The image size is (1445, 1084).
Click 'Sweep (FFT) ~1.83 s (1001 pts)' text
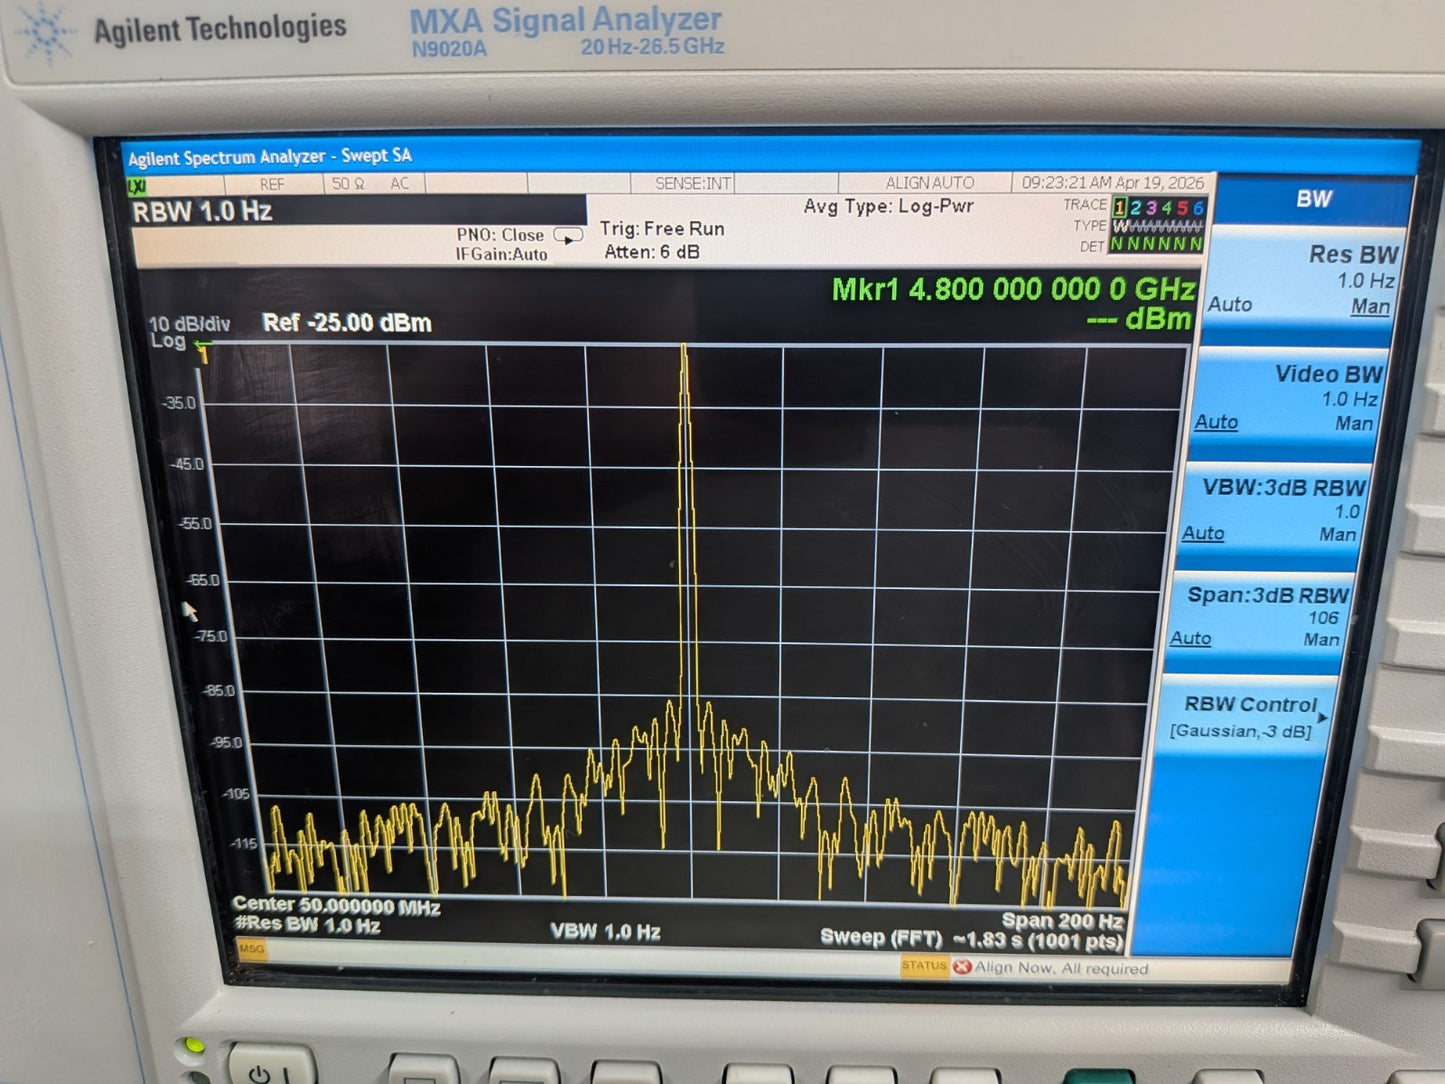click(x=971, y=939)
